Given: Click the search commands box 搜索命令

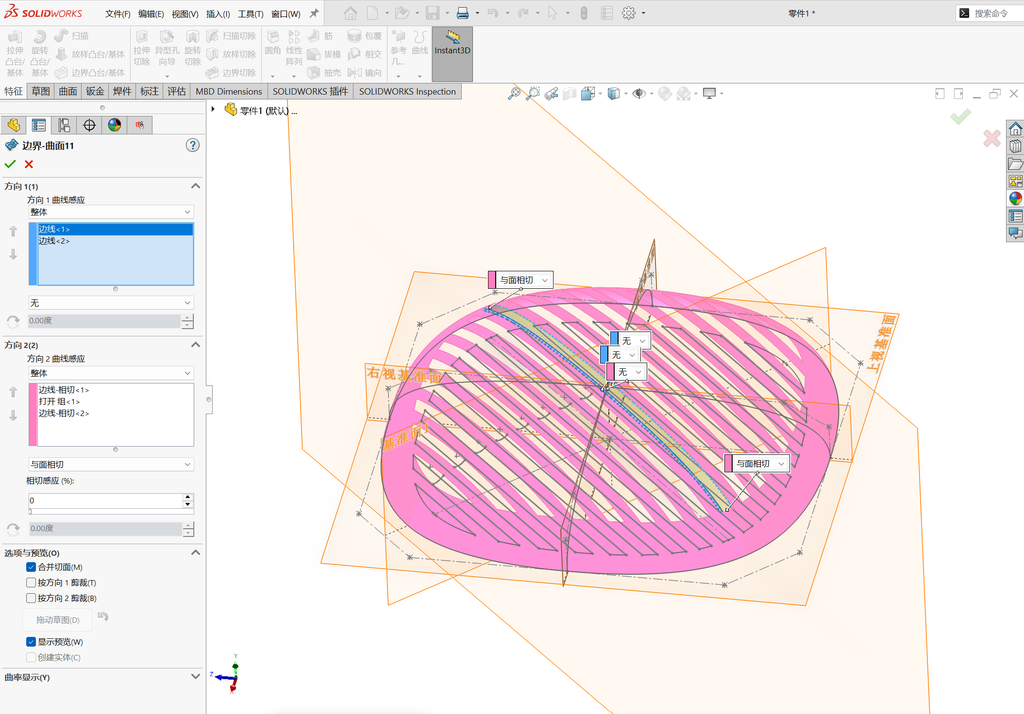Looking at the screenshot, I should click(989, 13).
